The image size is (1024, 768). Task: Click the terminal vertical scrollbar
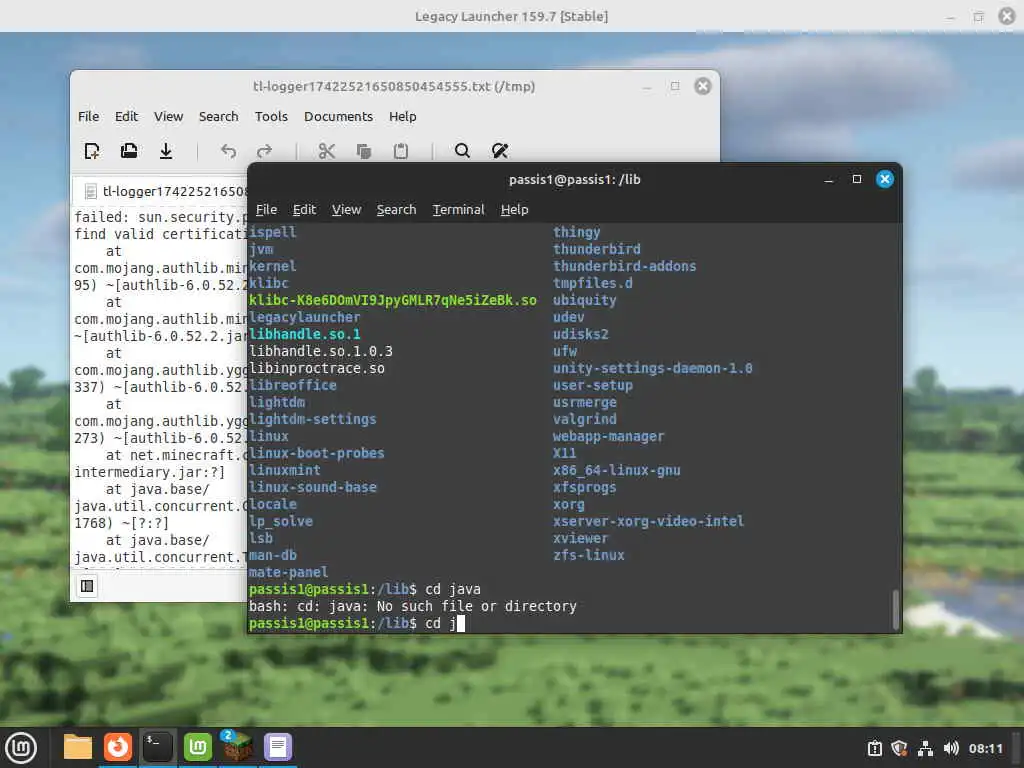coord(895,609)
